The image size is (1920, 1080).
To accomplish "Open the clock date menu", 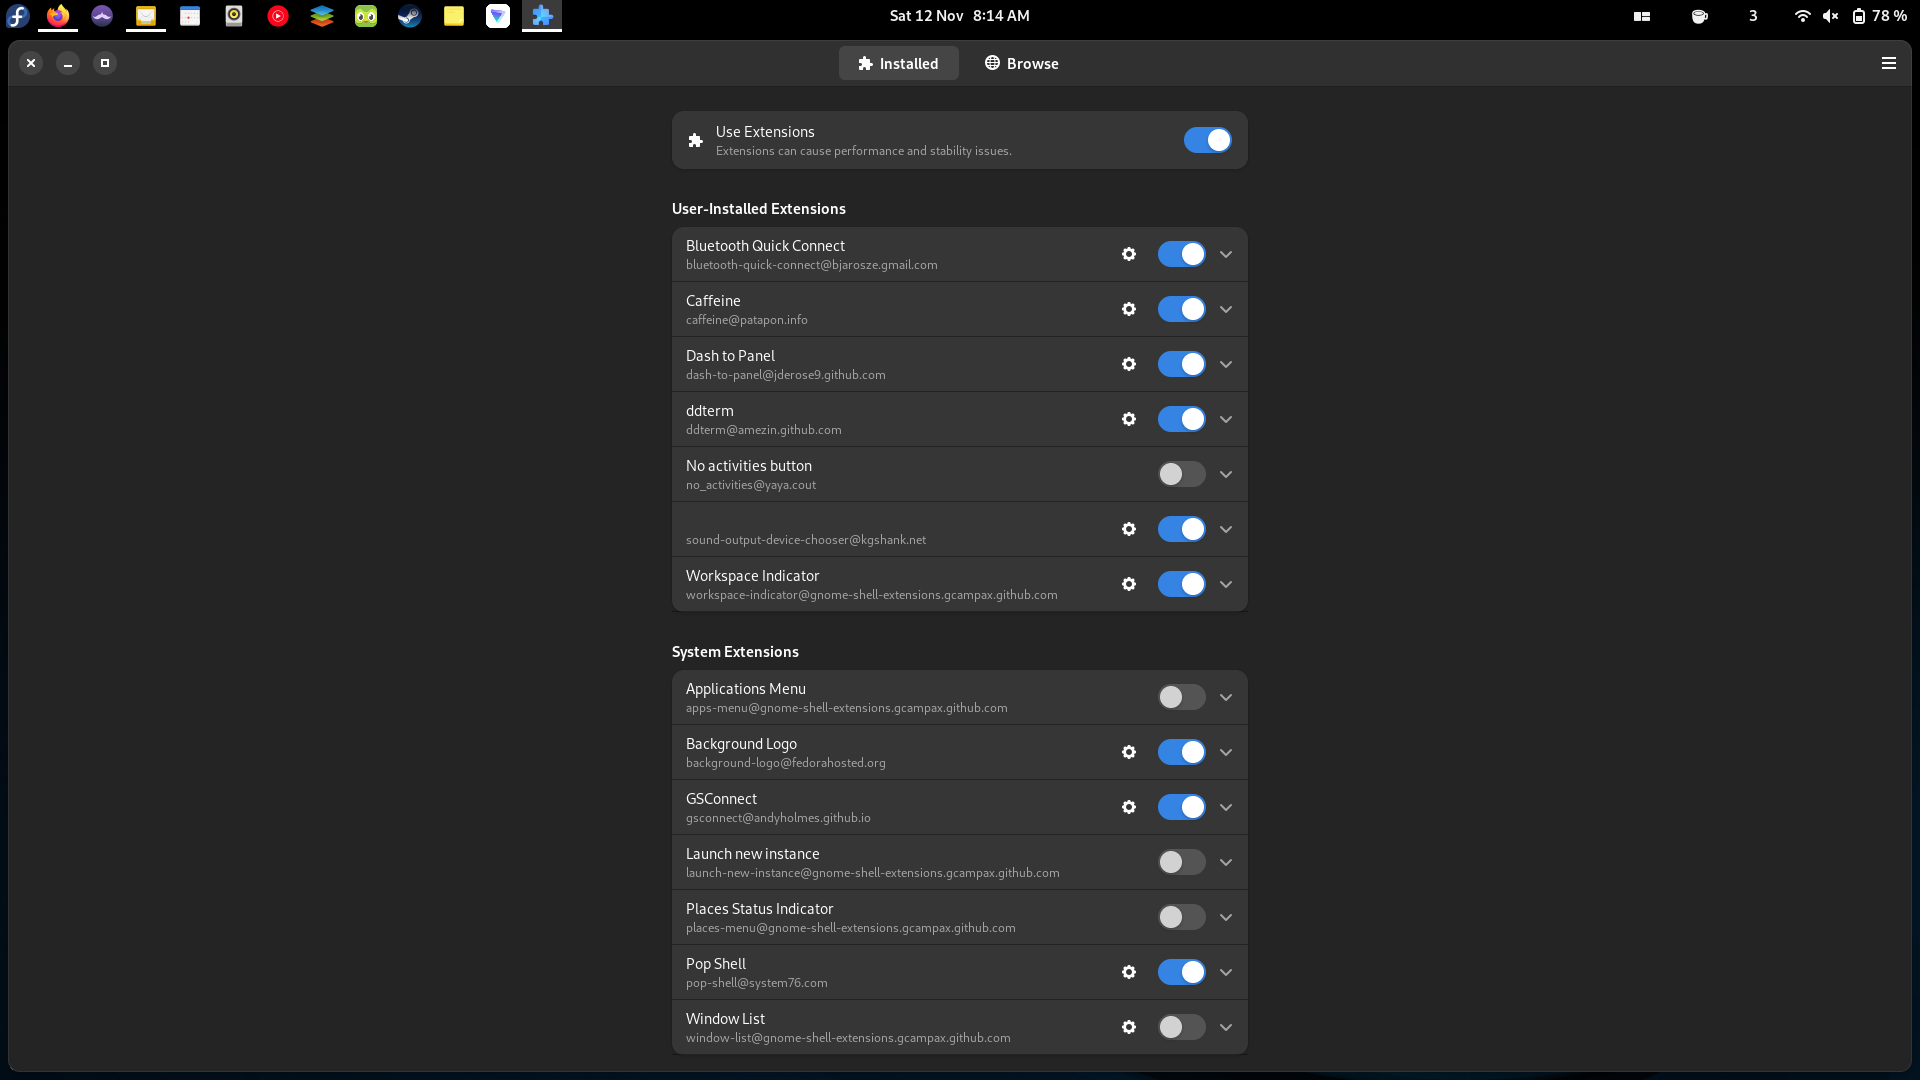I will [959, 16].
